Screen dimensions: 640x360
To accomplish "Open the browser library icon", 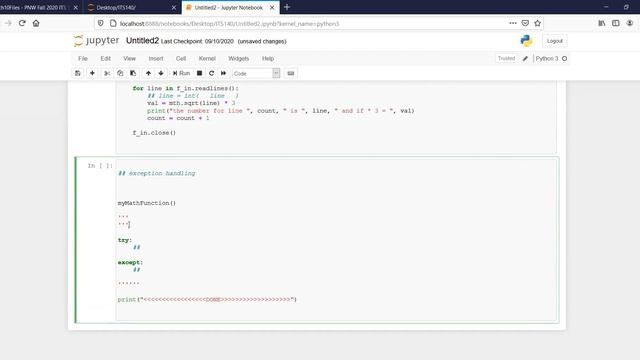I will [602, 23].
